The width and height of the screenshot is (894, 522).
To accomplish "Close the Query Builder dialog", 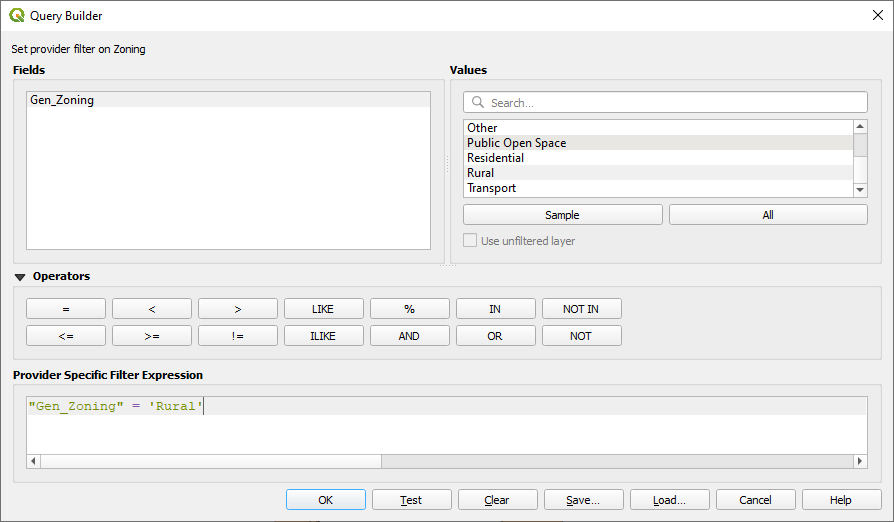I will (x=877, y=15).
